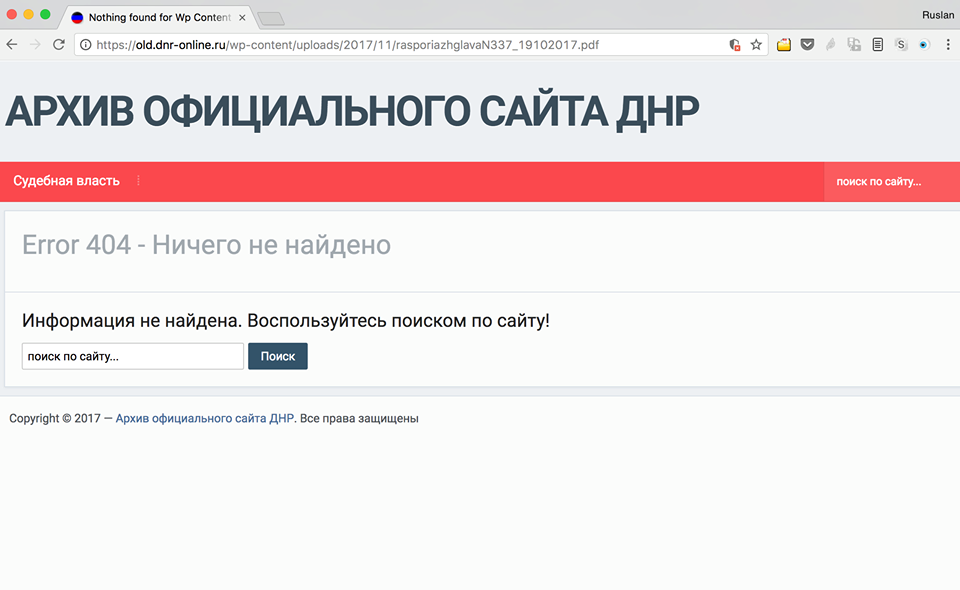Open the Pocket extension icon
960x590 pixels.
(x=808, y=45)
